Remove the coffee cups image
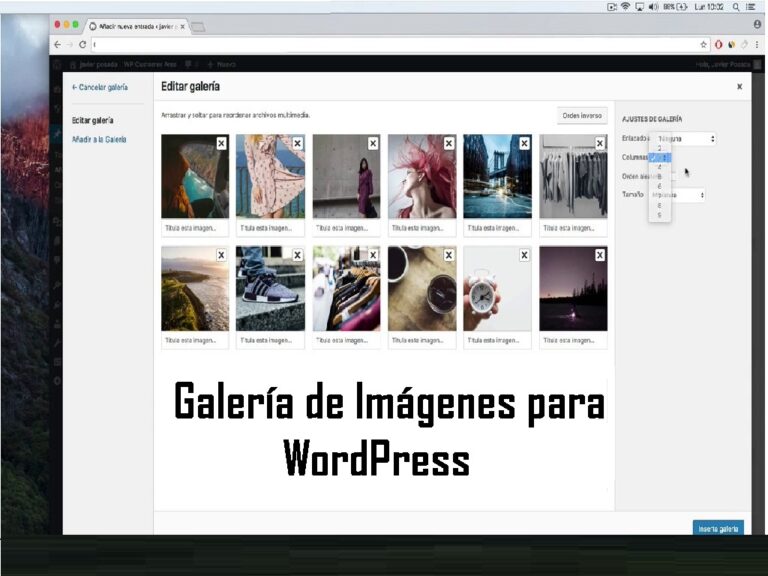This screenshot has width=768, height=576. pos(449,255)
